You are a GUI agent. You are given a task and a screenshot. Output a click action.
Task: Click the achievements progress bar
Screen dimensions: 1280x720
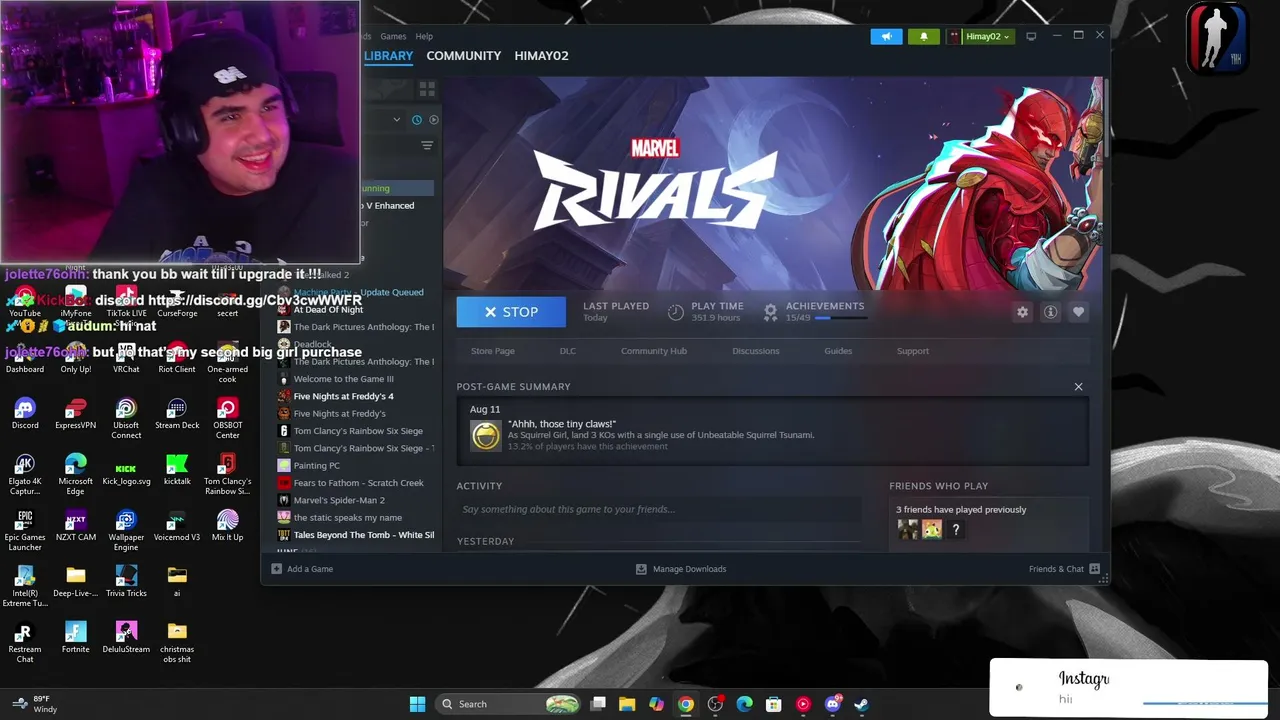(x=840, y=318)
